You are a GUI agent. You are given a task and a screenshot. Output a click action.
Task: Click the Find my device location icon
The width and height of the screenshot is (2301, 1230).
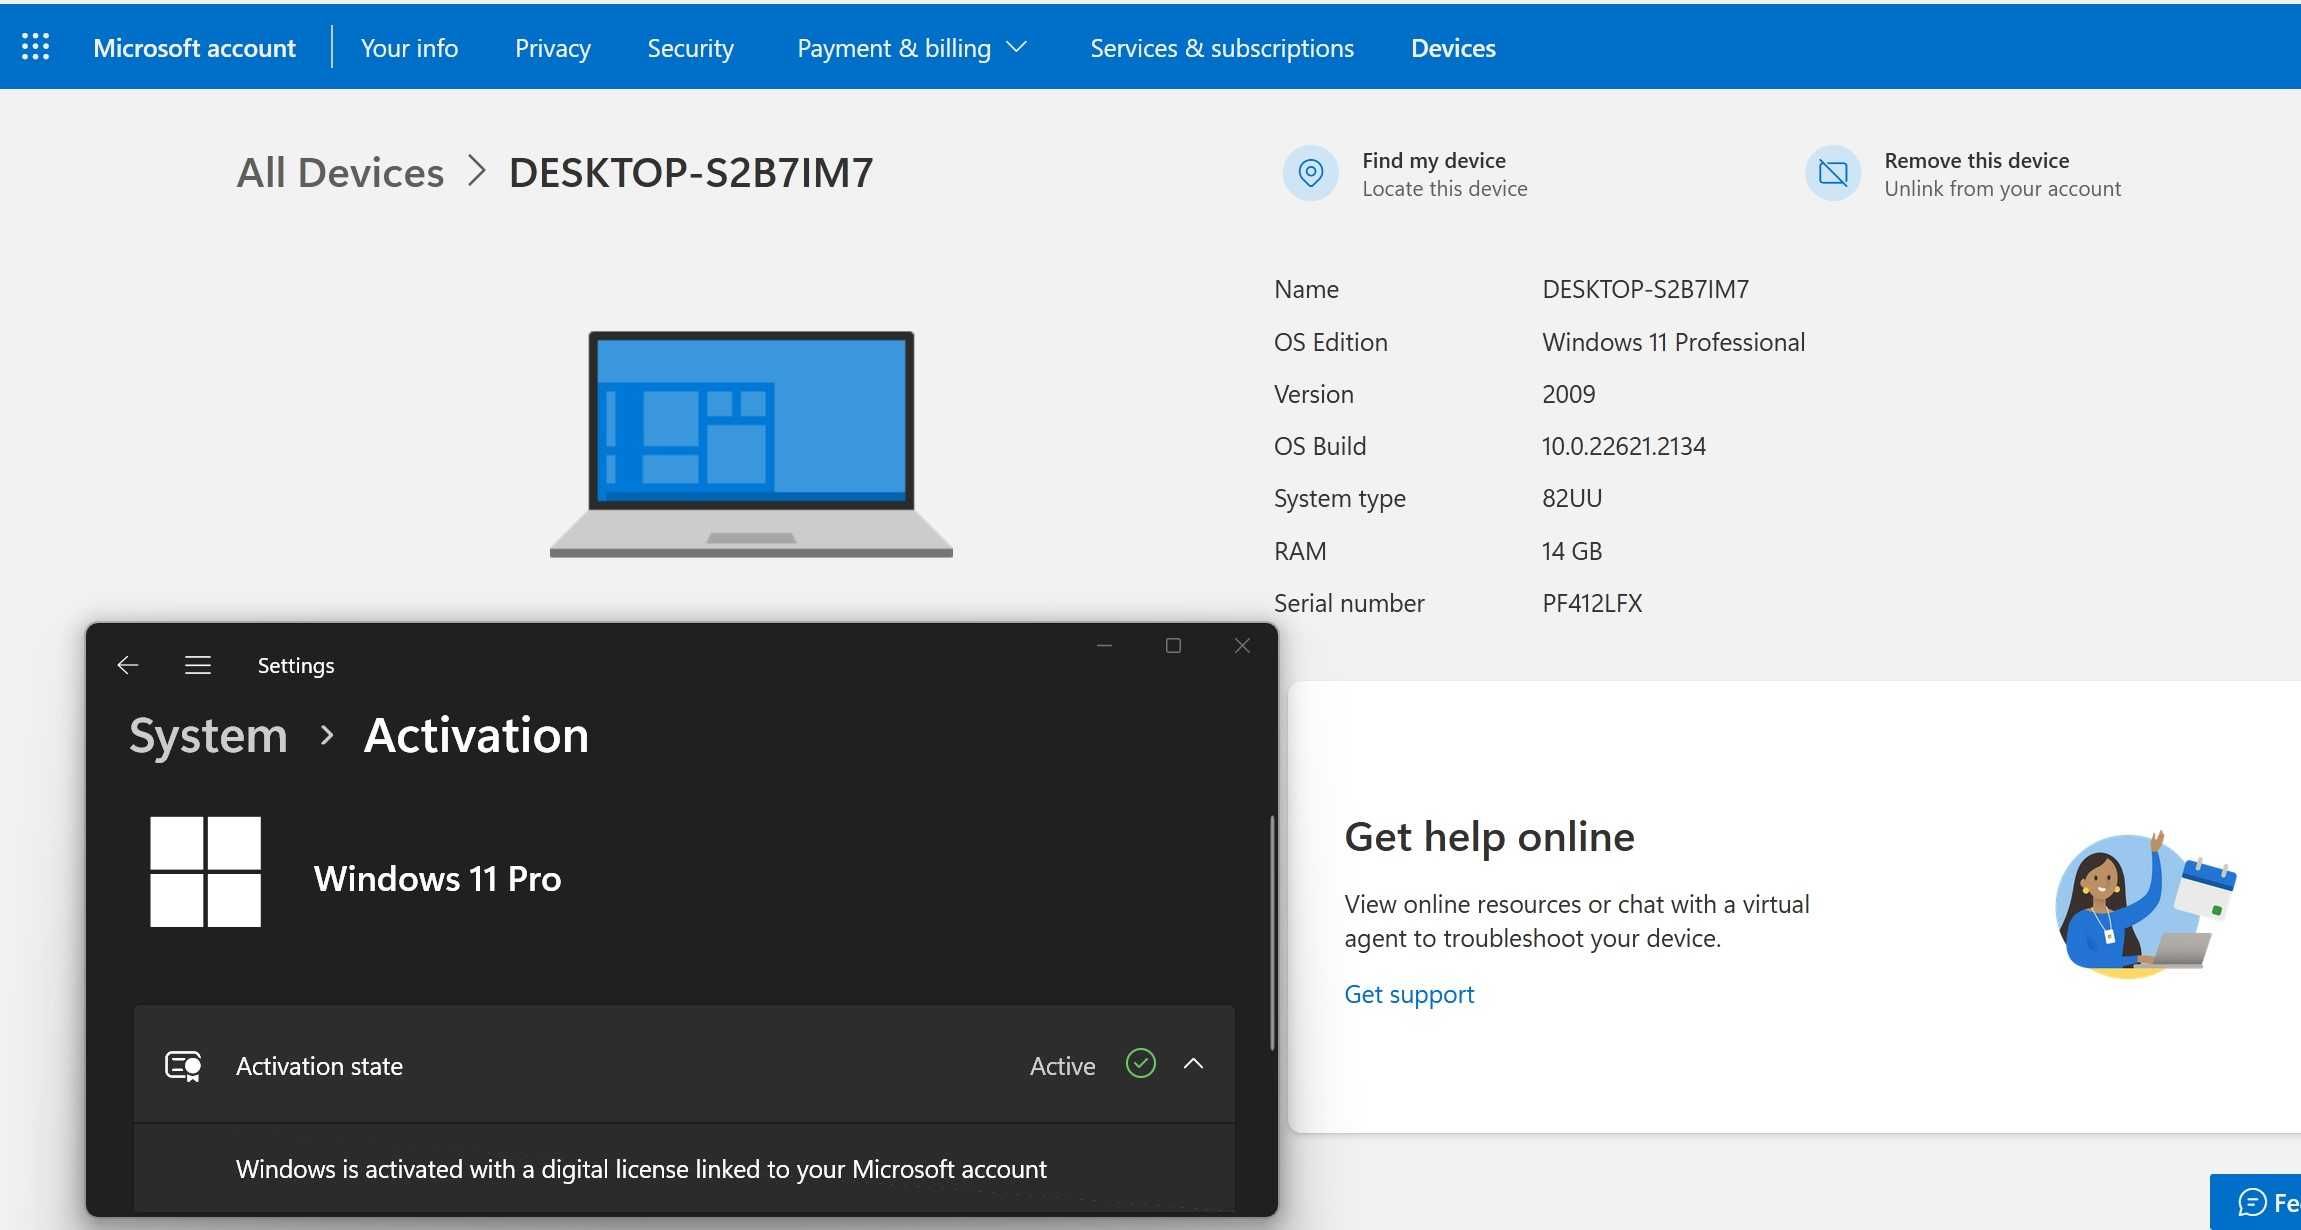[x=1310, y=173]
